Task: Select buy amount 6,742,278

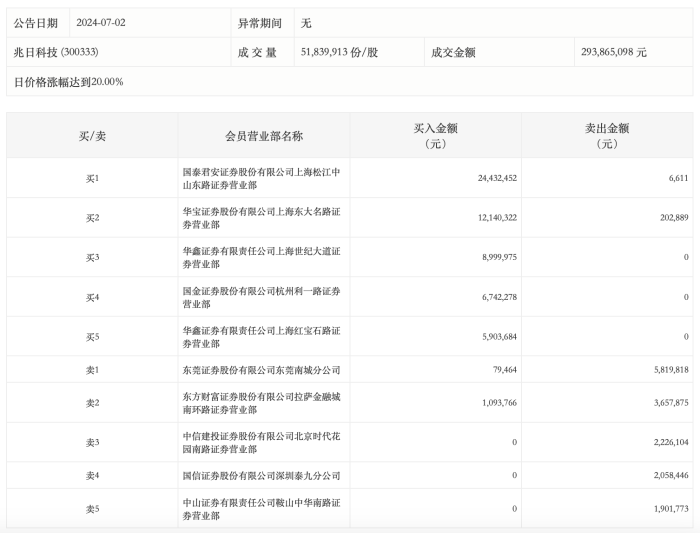Action: pos(500,297)
